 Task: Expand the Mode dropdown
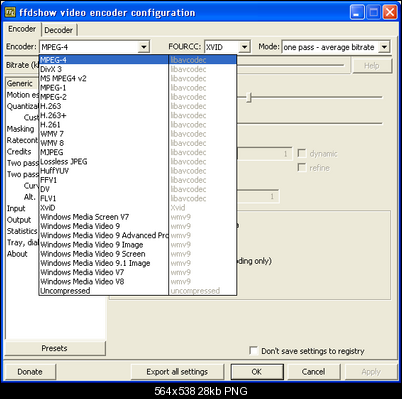pyautogui.click(x=384, y=47)
